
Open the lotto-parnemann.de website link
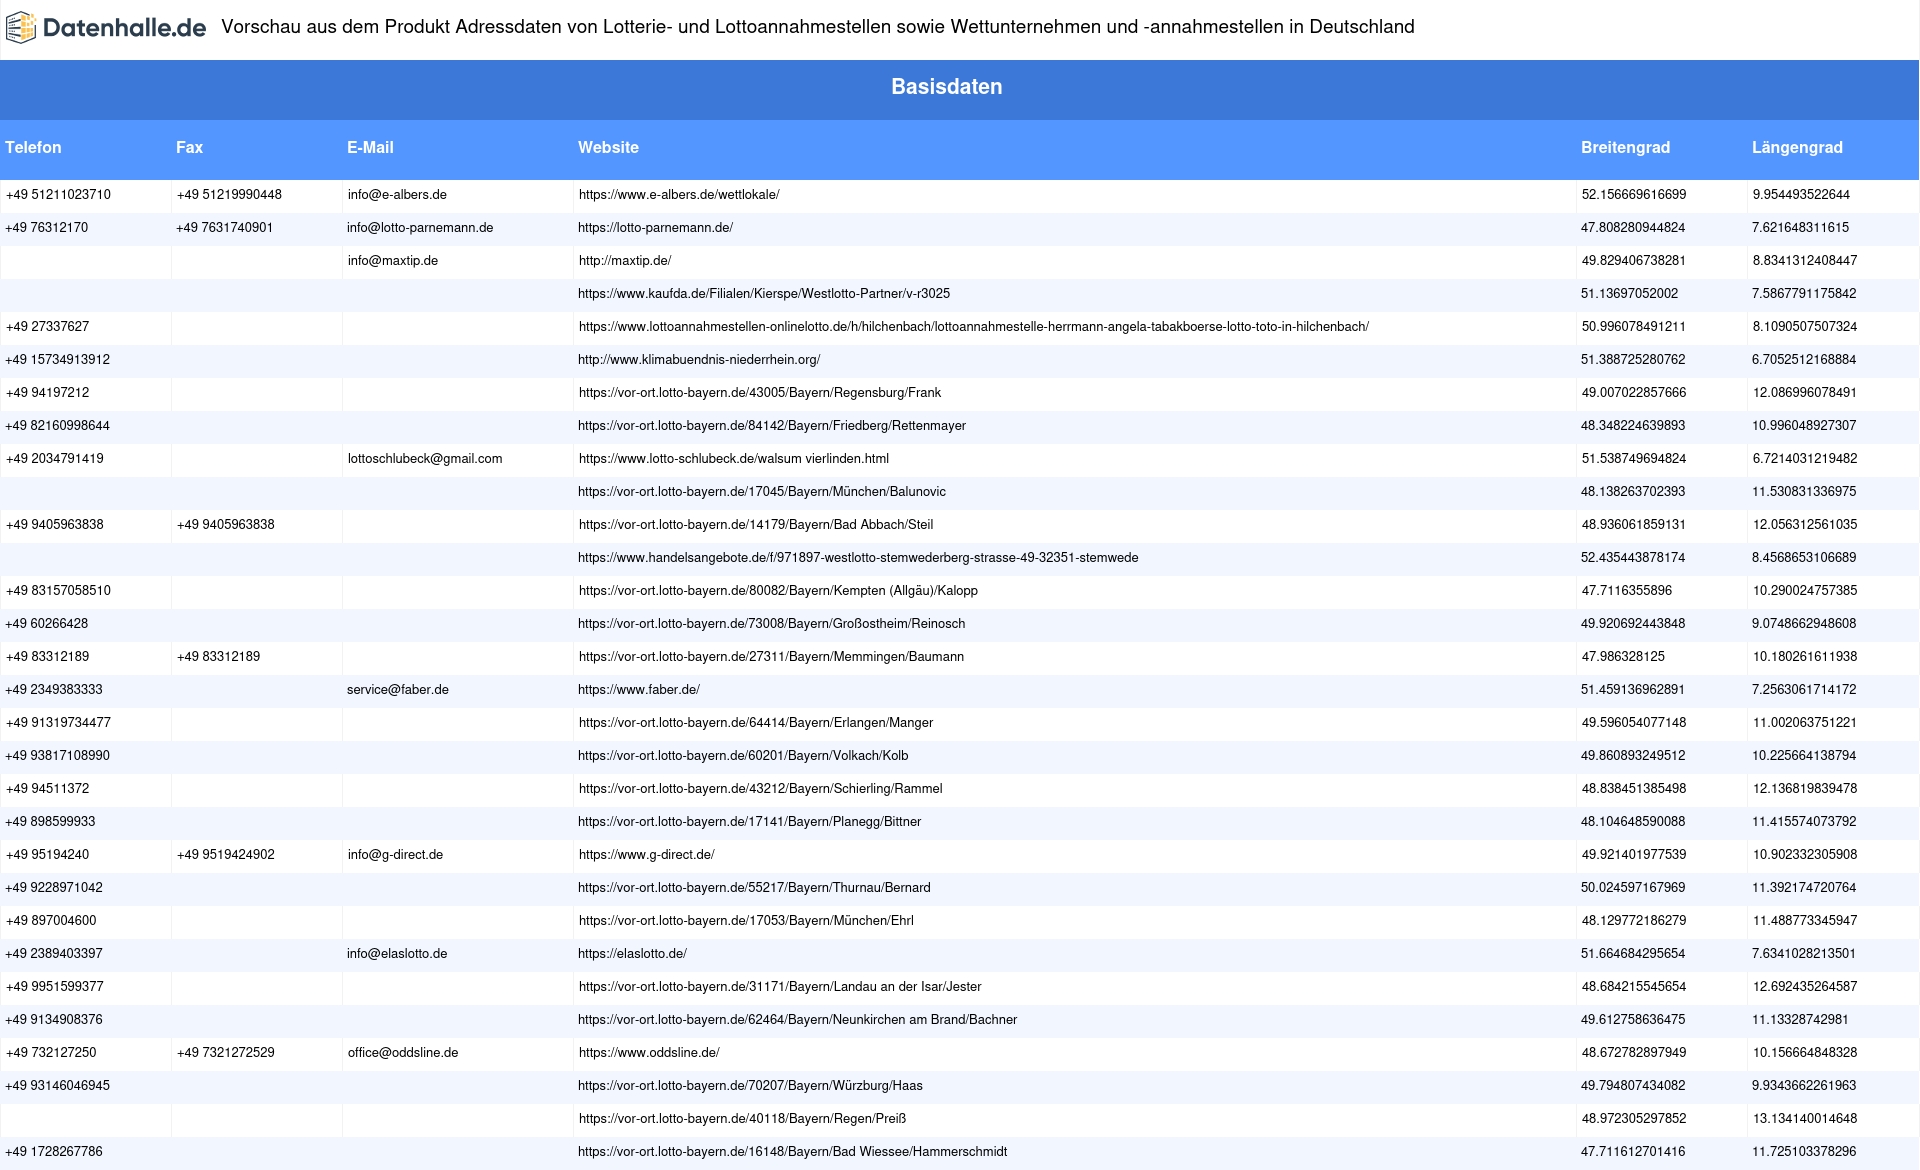(655, 228)
